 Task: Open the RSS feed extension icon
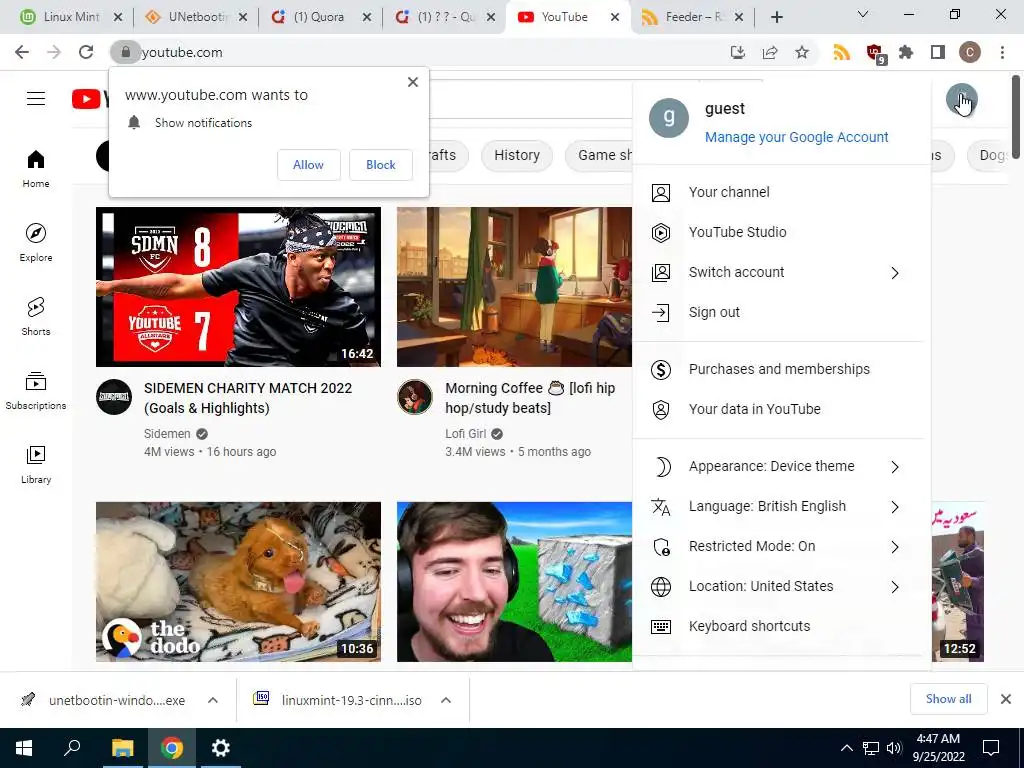[842, 52]
